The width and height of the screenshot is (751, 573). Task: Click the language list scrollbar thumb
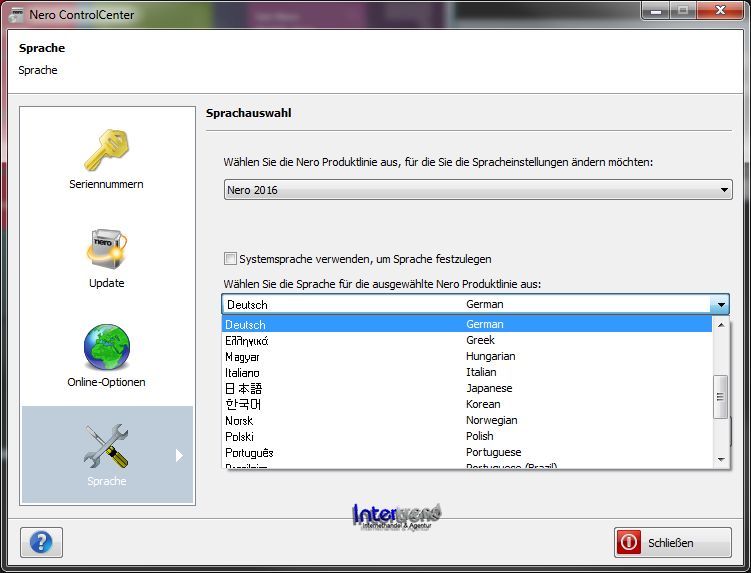click(720, 397)
